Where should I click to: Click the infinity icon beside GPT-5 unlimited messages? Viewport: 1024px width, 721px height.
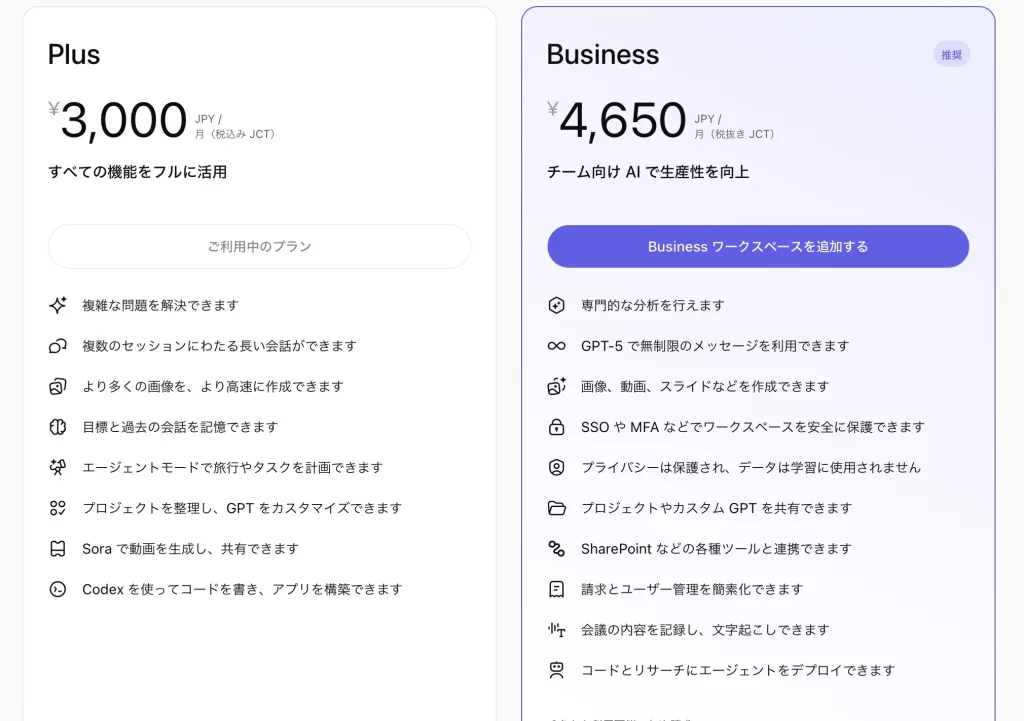(x=557, y=346)
